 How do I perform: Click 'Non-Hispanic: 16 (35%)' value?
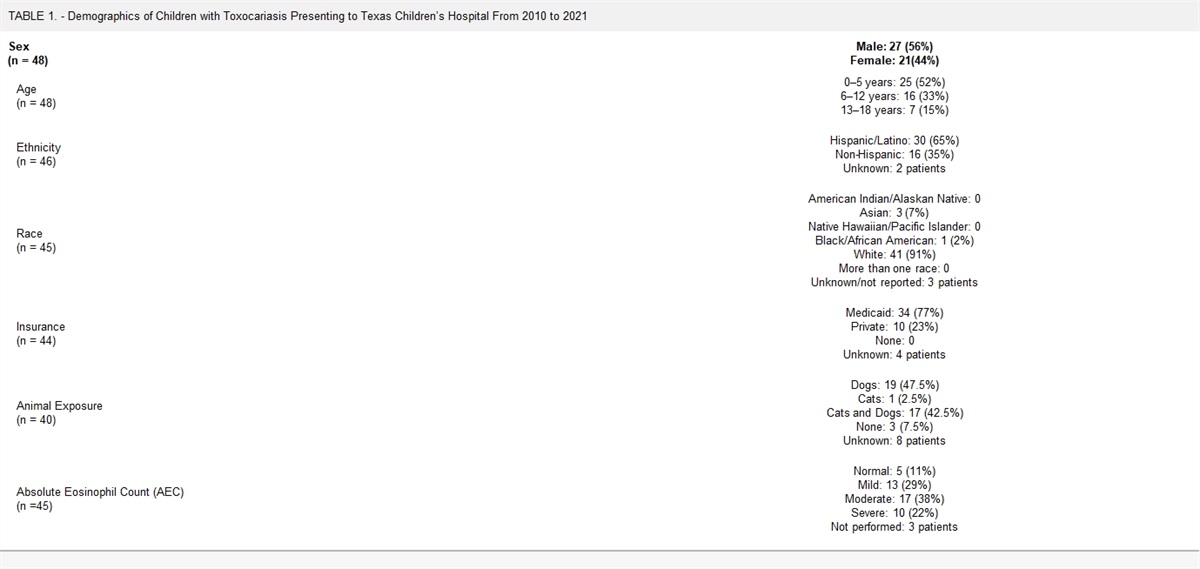[x=893, y=154]
